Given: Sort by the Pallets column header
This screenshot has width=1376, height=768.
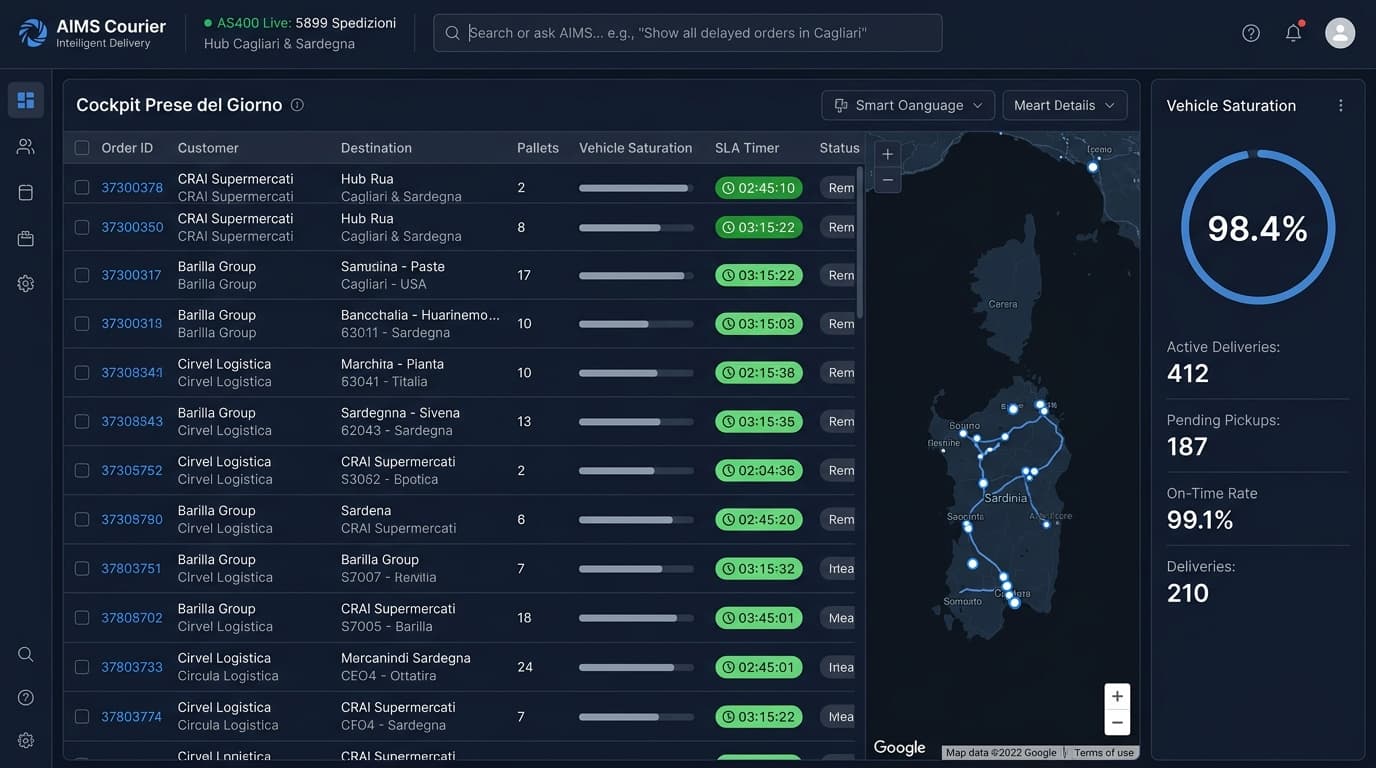Looking at the screenshot, I should (538, 148).
